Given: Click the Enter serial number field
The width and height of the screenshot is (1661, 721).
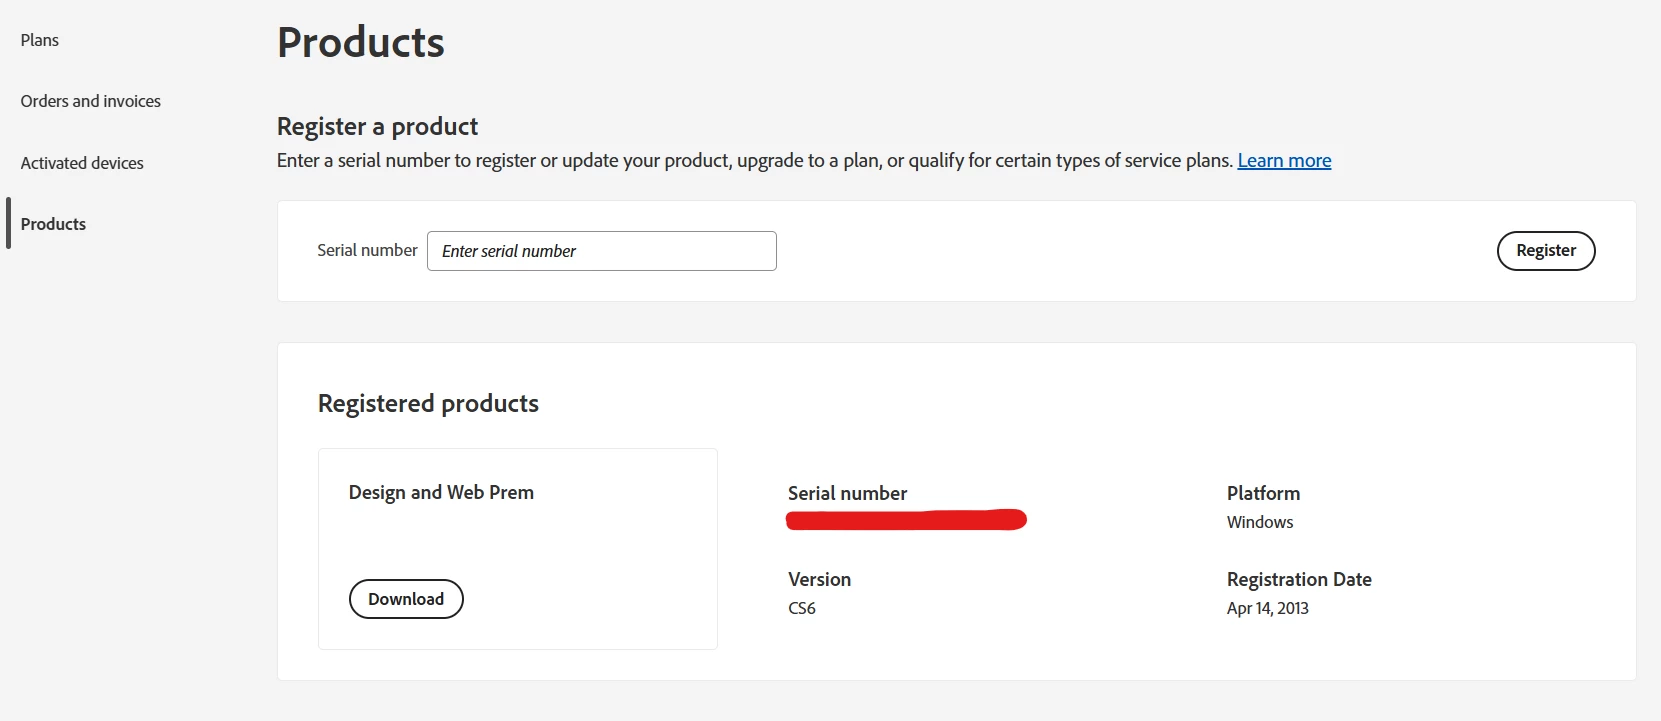Looking at the screenshot, I should (x=601, y=251).
